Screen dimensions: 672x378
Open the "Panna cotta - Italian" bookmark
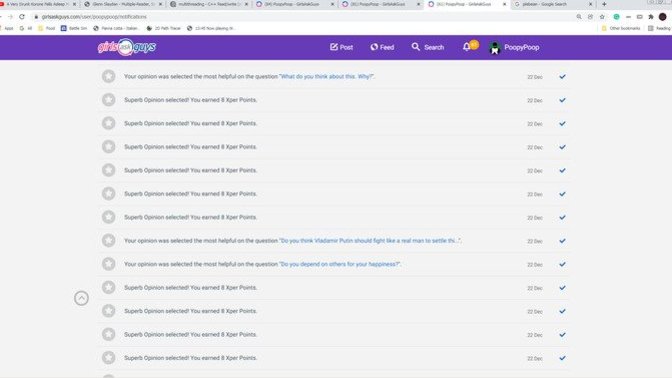(x=116, y=28)
